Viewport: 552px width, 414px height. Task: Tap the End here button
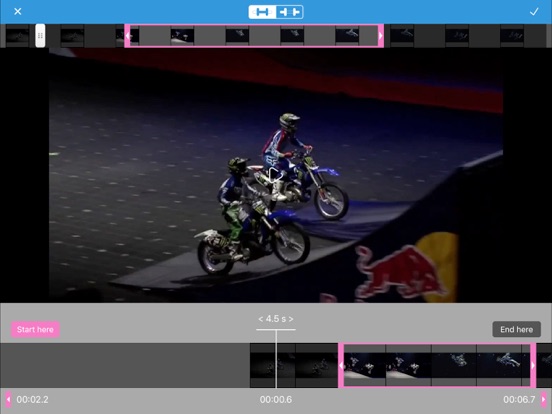coord(516,329)
